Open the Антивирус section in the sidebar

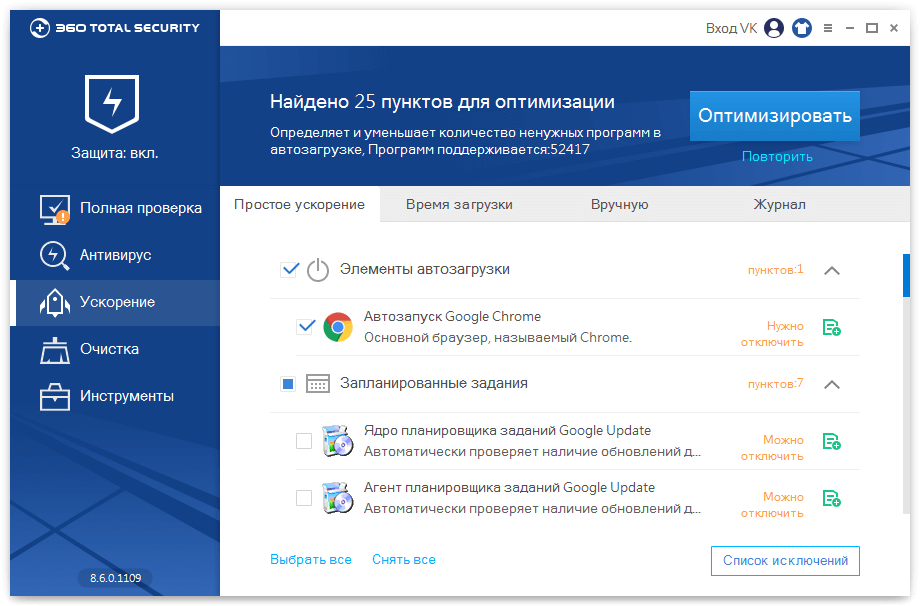coord(110,255)
